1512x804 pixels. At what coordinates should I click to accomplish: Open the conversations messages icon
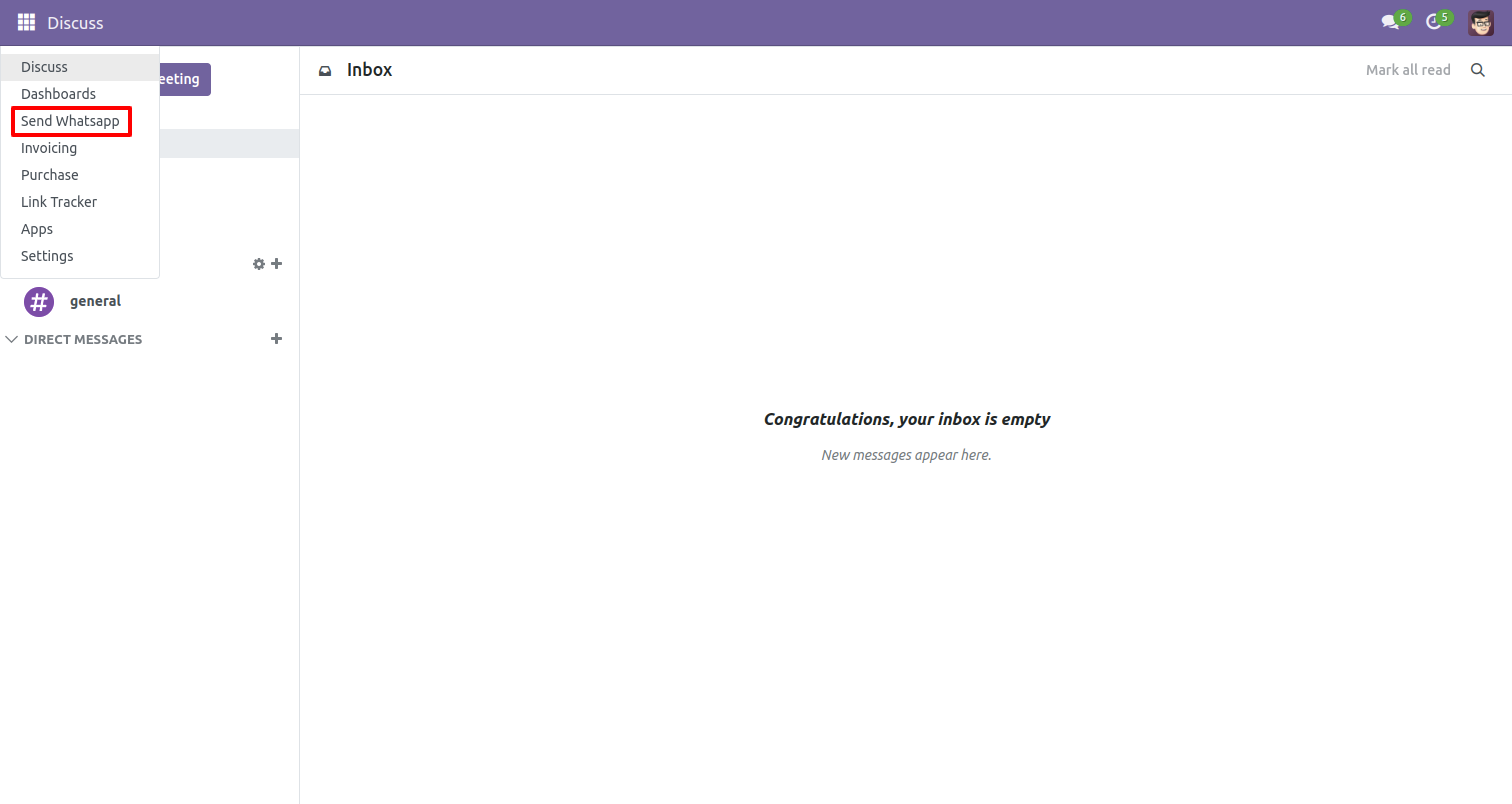[x=1390, y=22]
